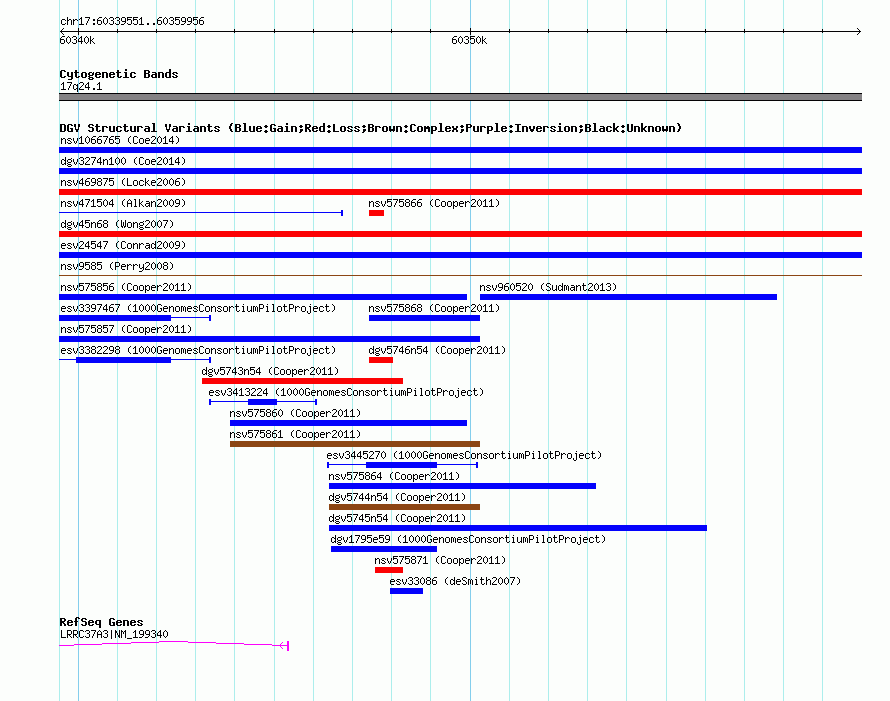Click dgv5746n54 (Cooper2011) label
The height and width of the screenshot is (701, 890).
(x=437, y=350)
